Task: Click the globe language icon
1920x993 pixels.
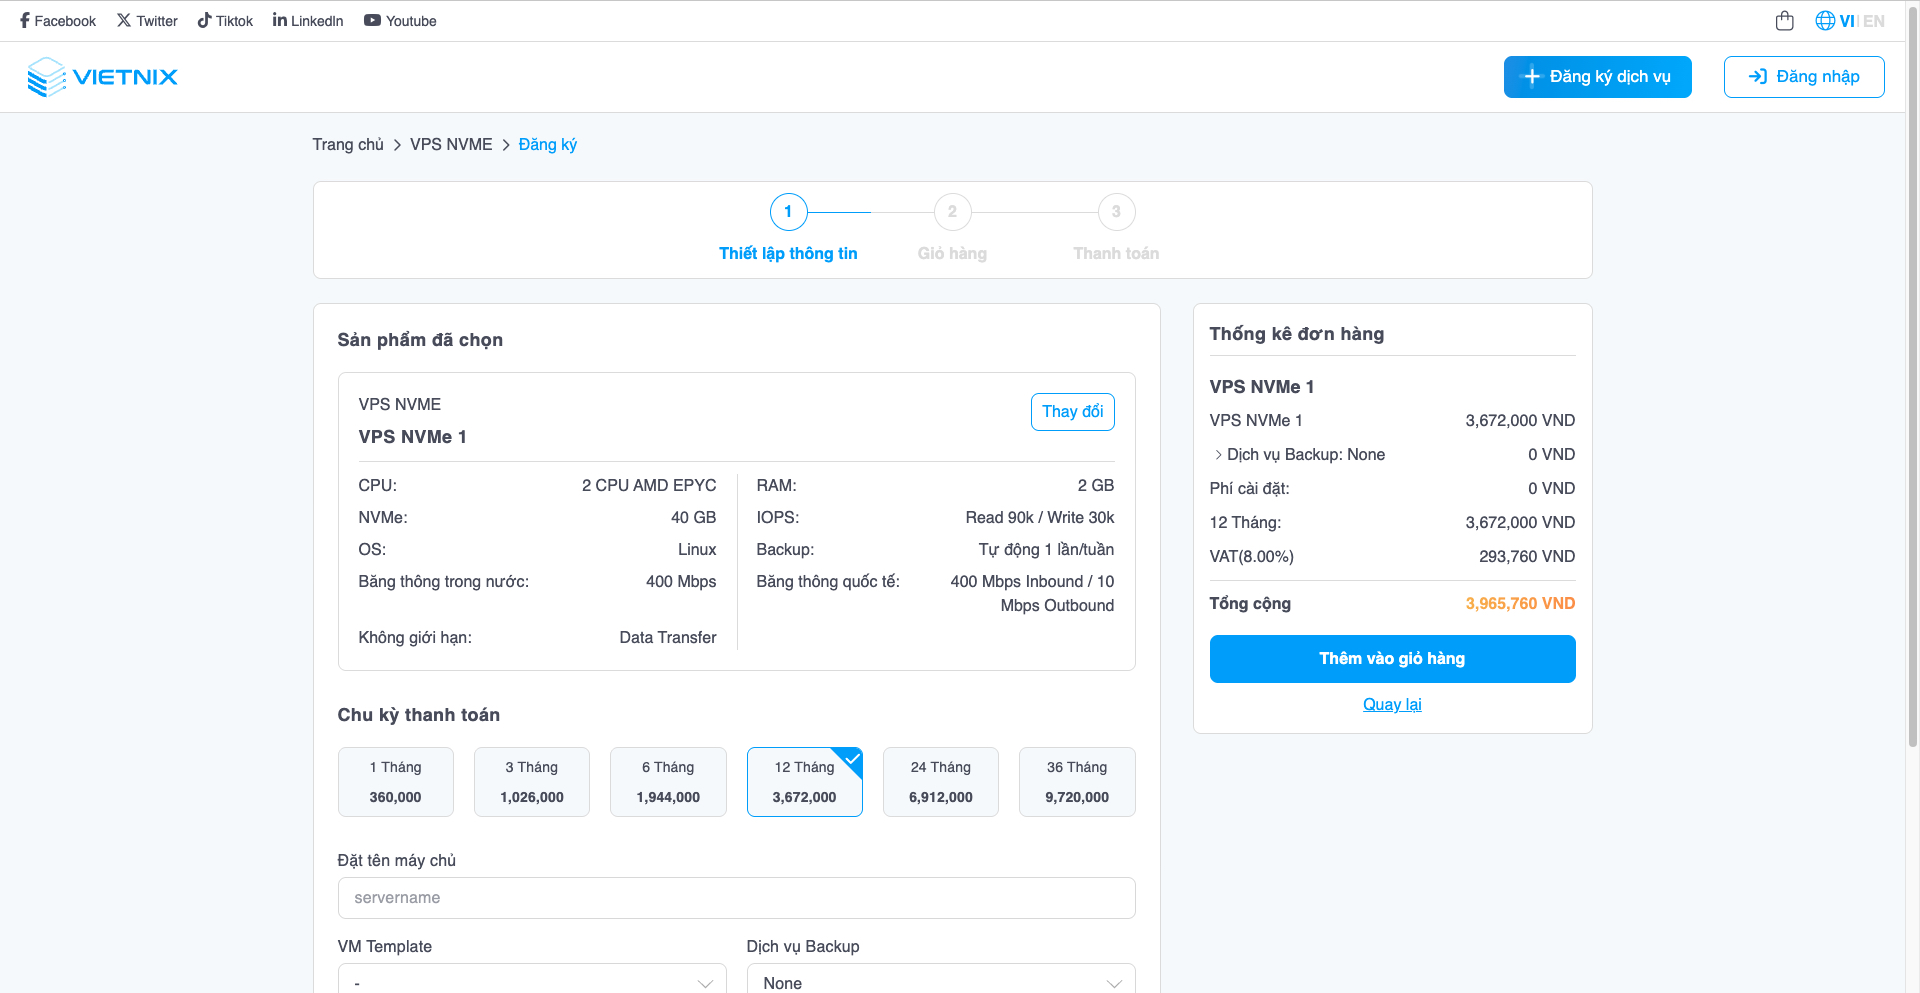Action: (1825, 21)
